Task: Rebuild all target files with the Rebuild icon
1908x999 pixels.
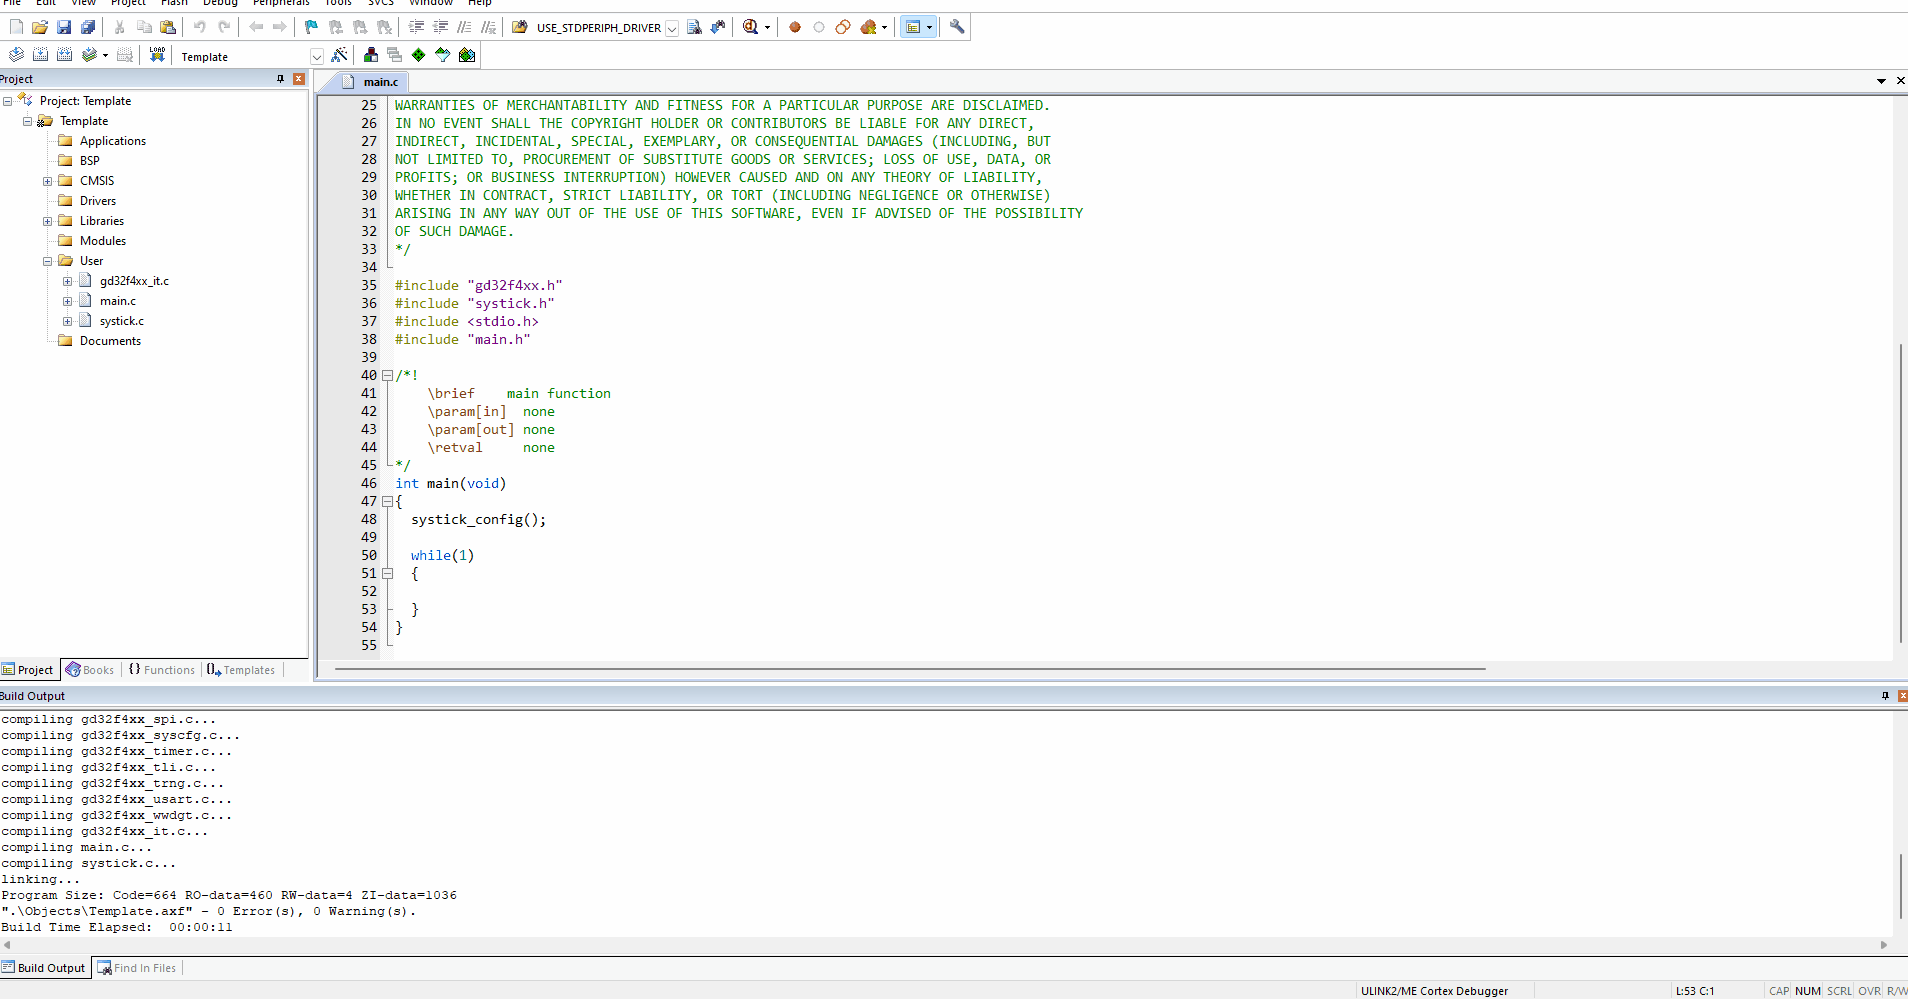Action: pyautogui.click(x=64, y=55)
